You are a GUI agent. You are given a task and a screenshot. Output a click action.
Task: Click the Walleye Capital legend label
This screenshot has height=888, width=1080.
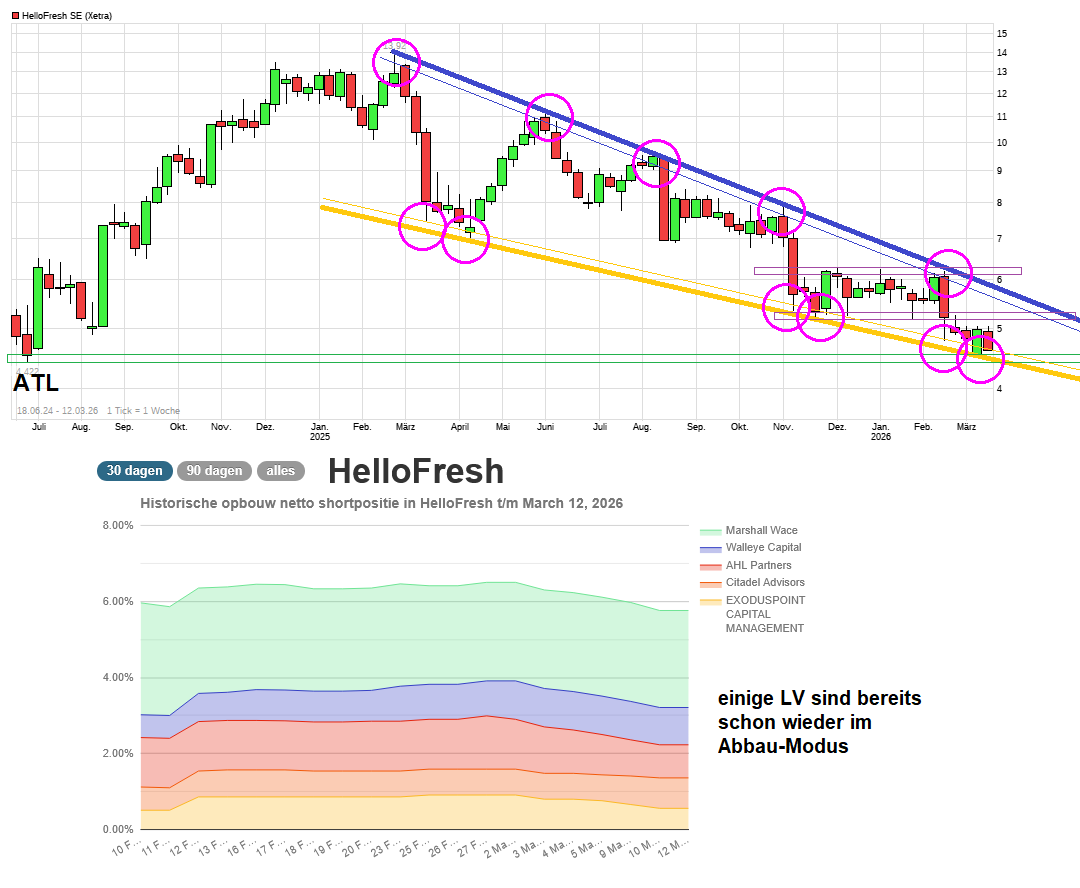click(763, 547)
